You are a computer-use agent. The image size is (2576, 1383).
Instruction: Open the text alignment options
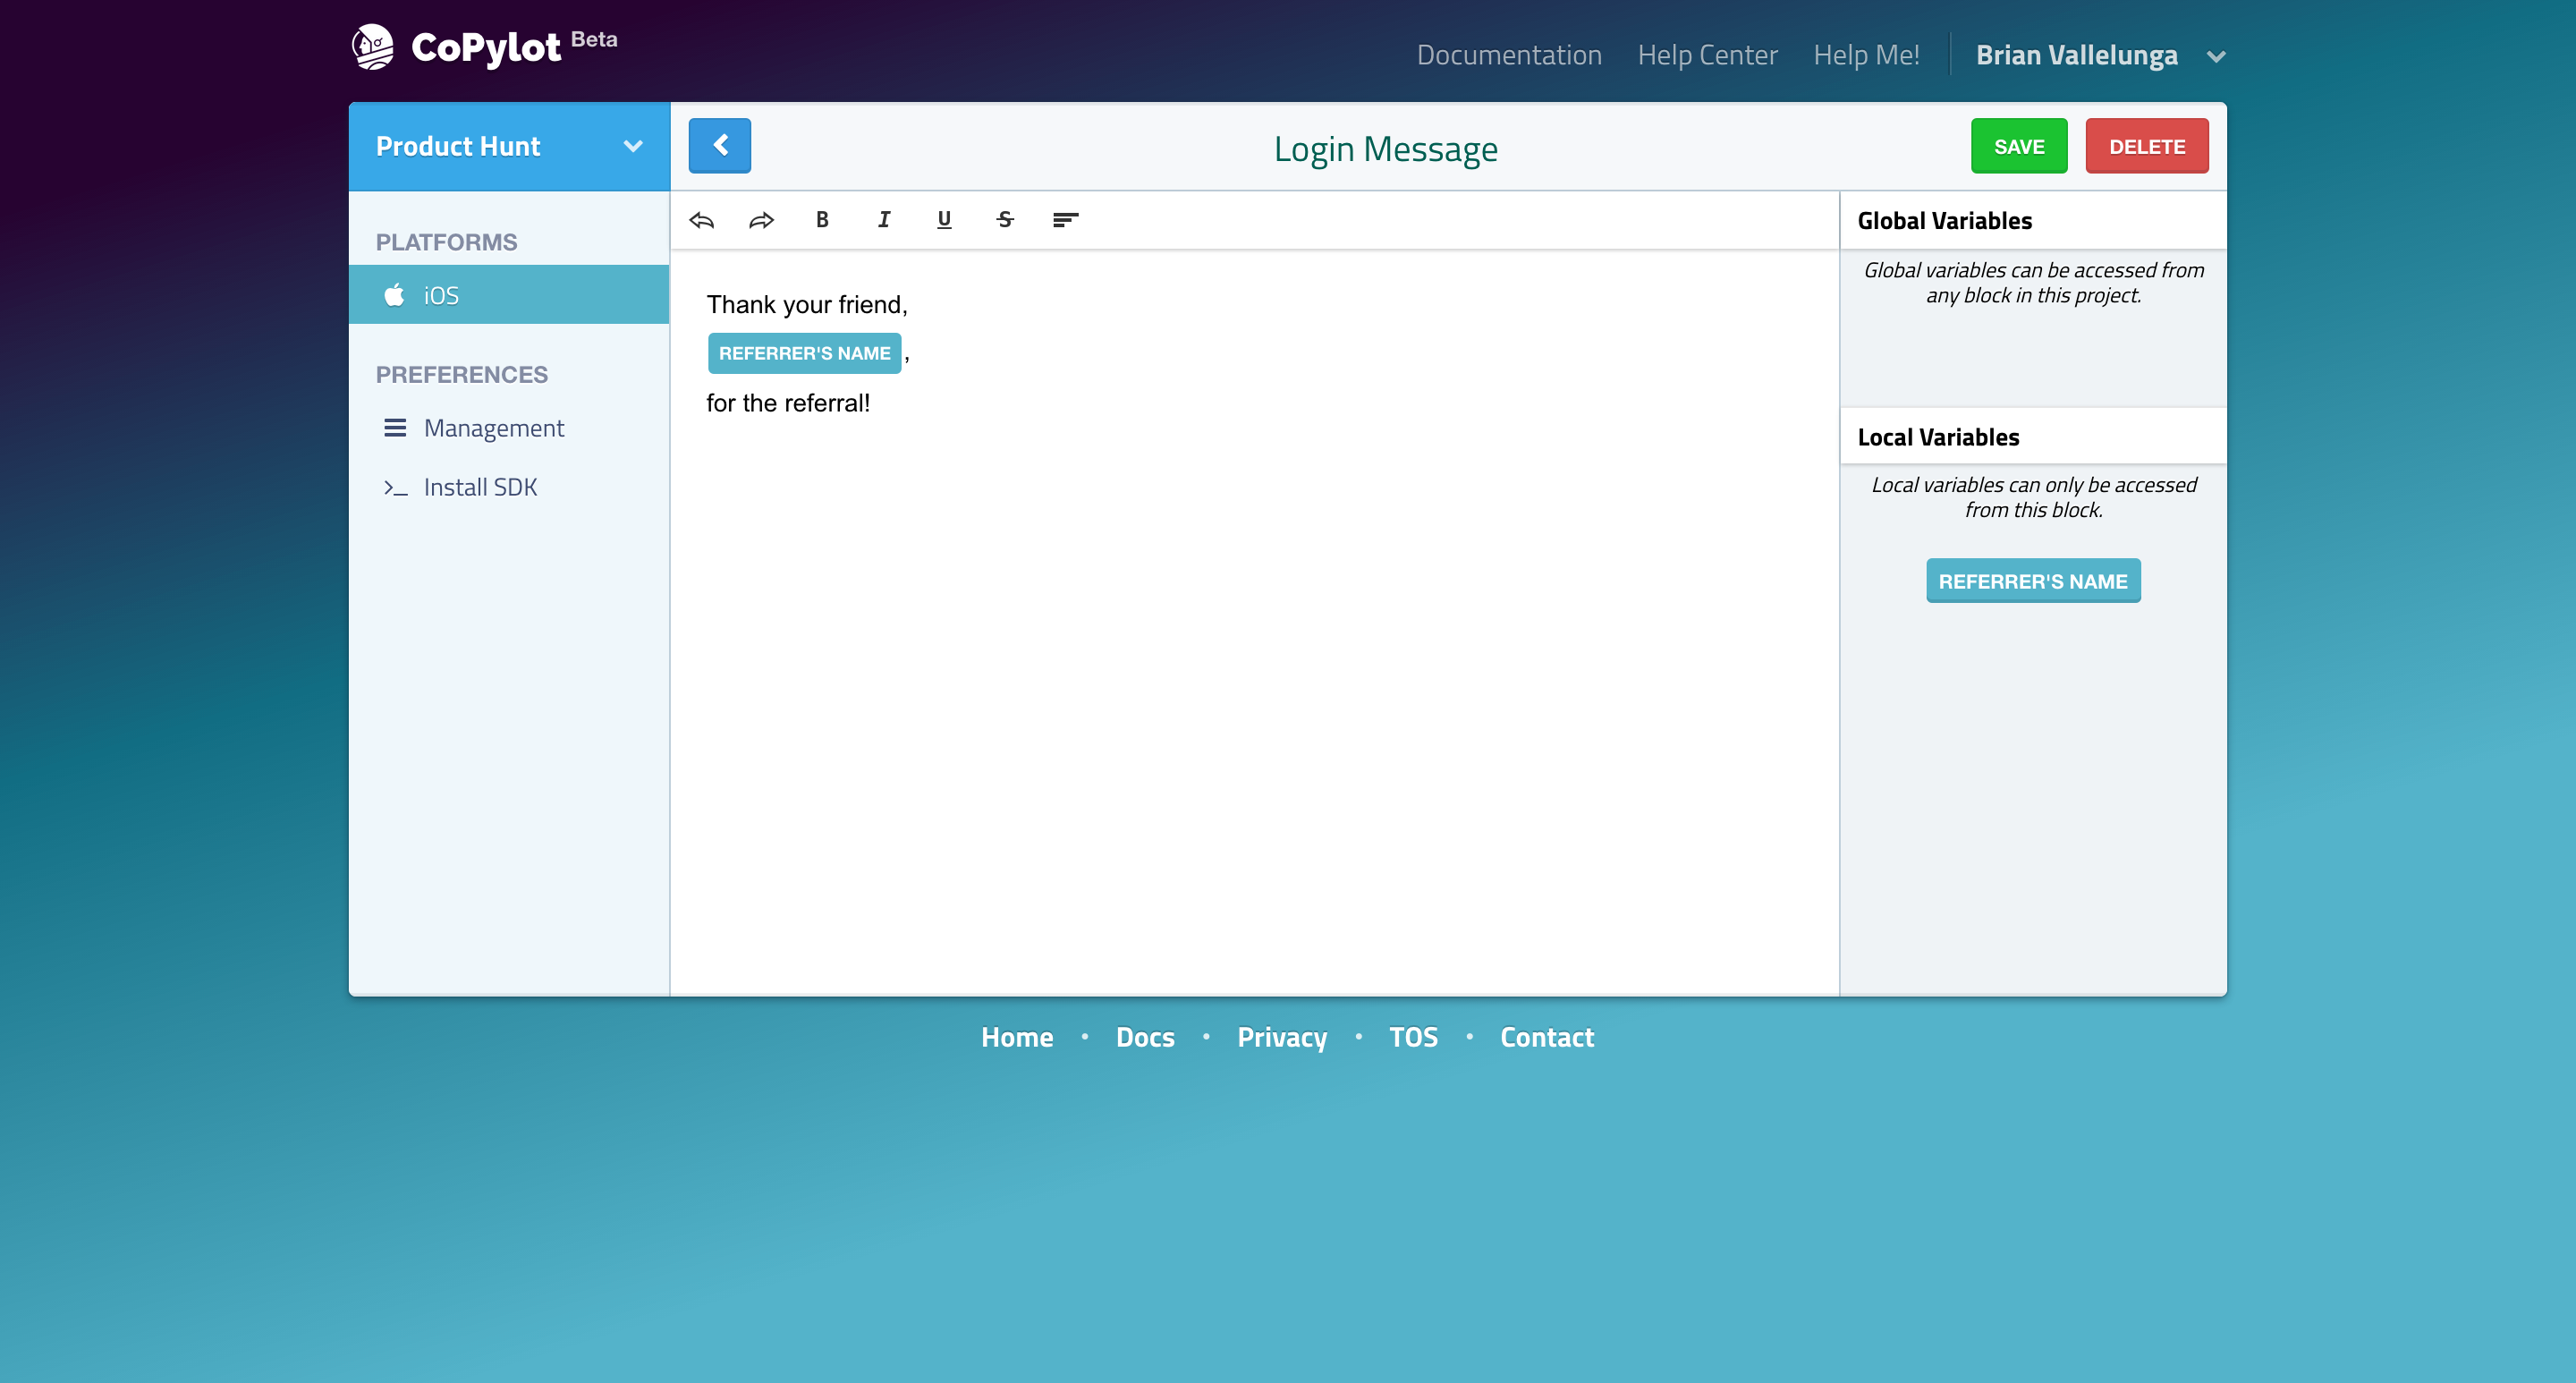coord(1065,220)
